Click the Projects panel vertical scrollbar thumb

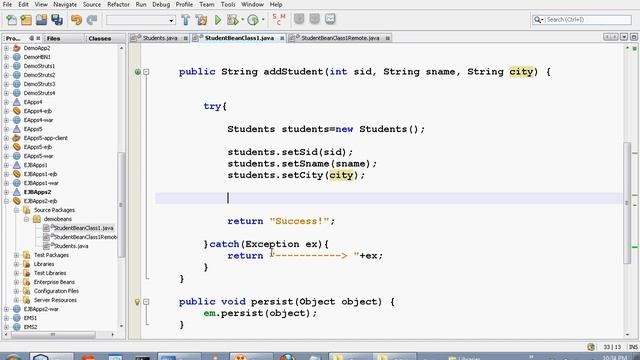pos(121,204)
